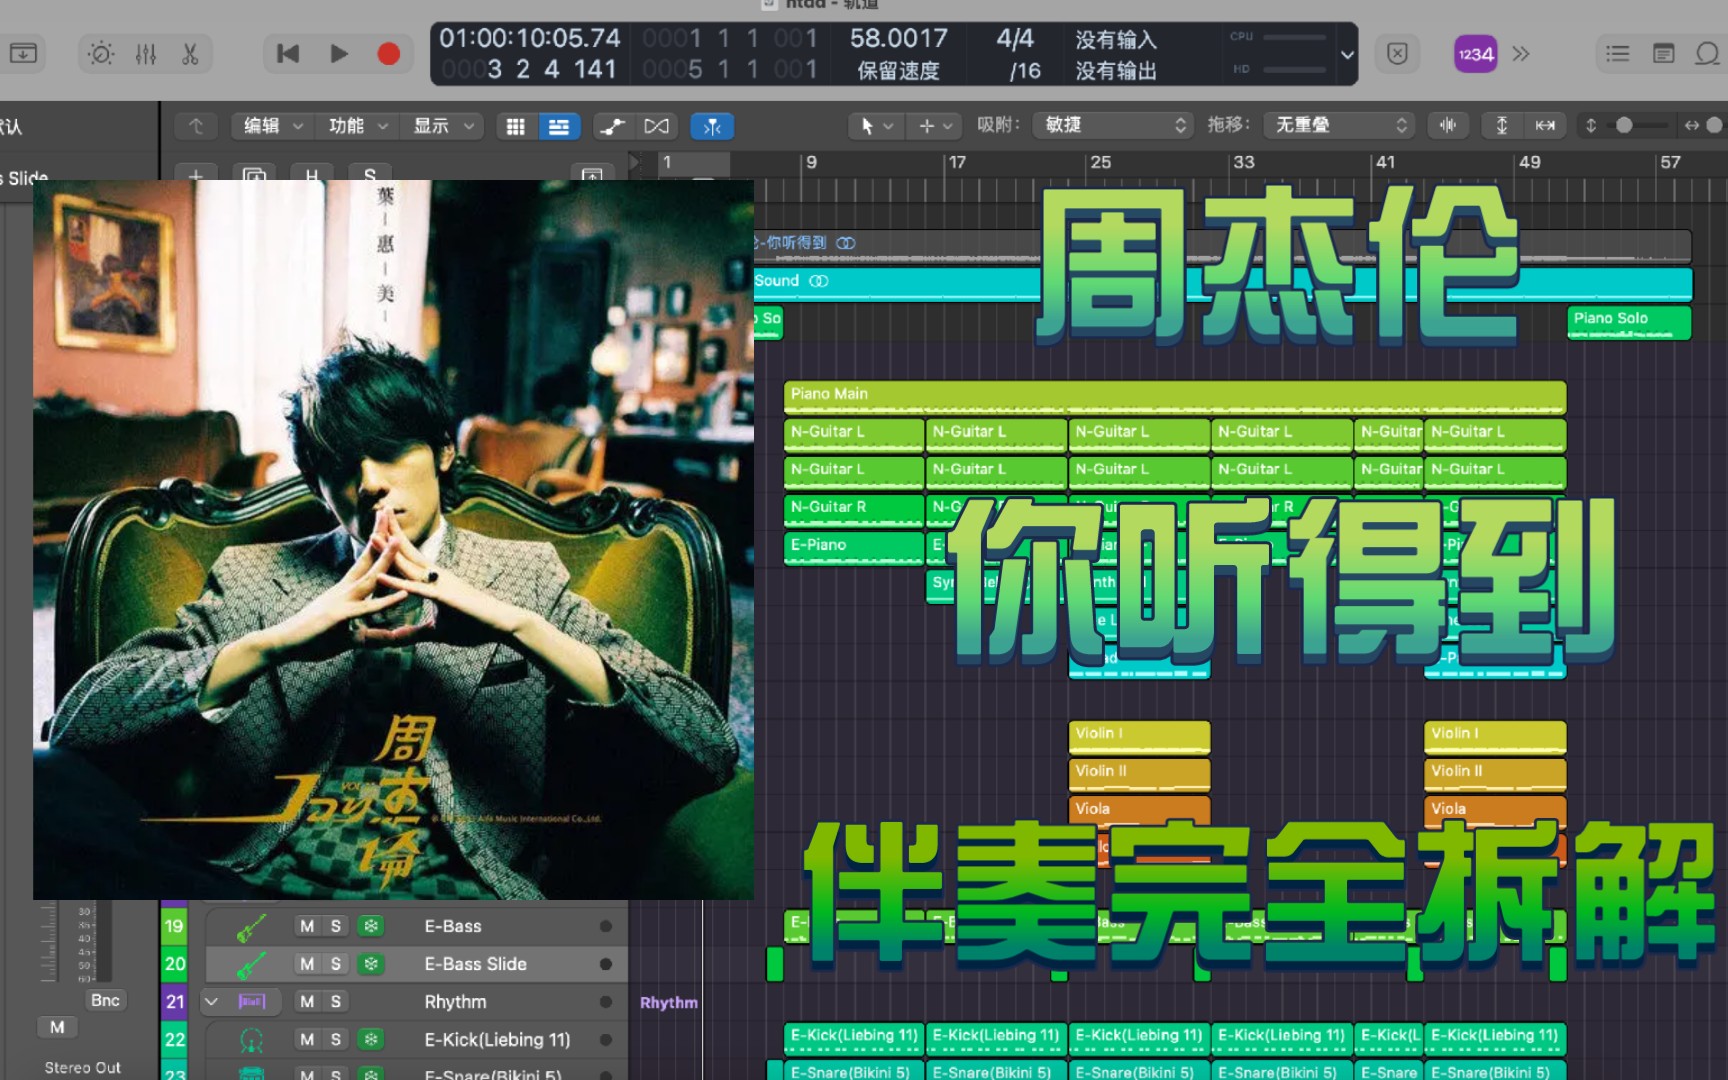Viewport: 1728px width, 1080px height.
Task: Click the up-arrow leave folder button
Action: [196, 126]
